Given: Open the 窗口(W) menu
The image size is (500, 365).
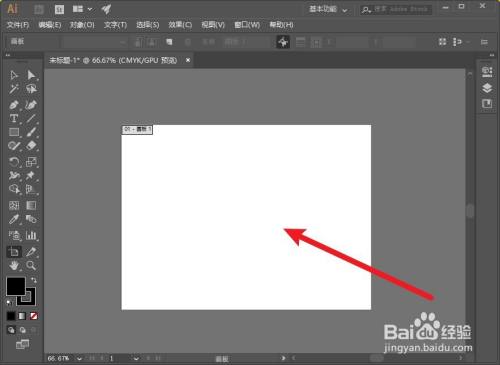Looking at the screenshot, I should click(247, 25).
